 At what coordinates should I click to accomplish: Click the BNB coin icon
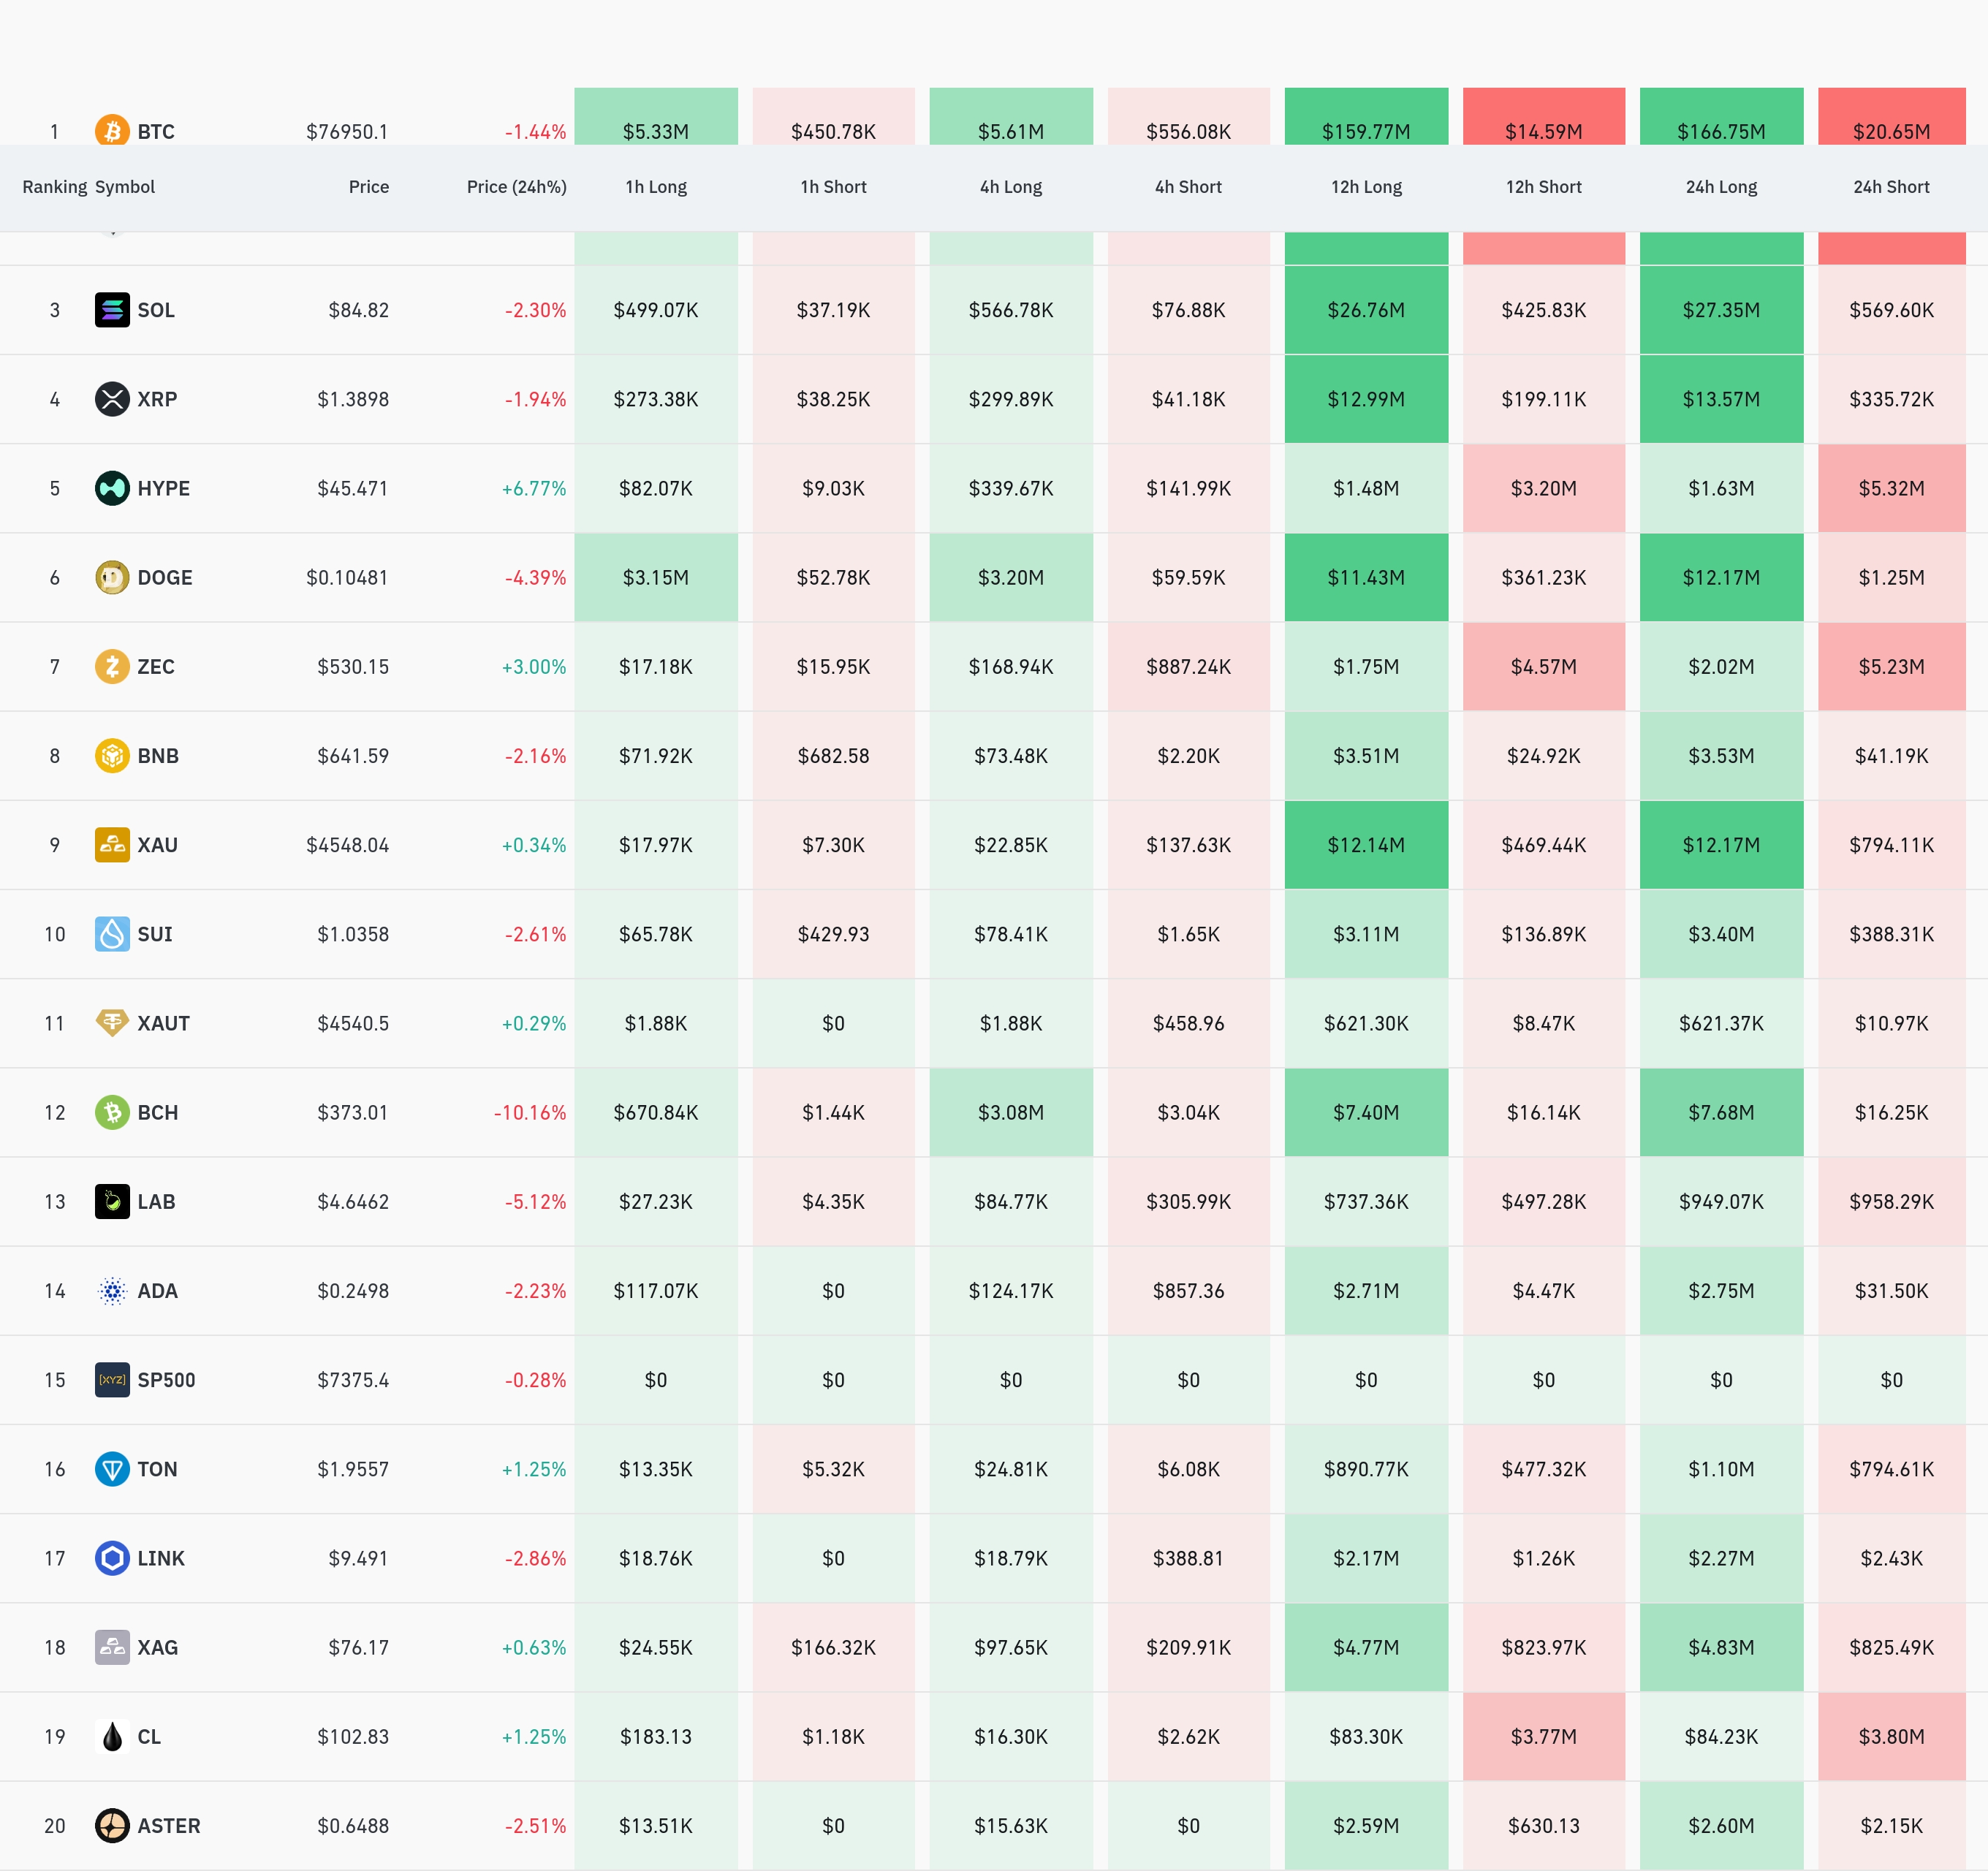(112, 756)
